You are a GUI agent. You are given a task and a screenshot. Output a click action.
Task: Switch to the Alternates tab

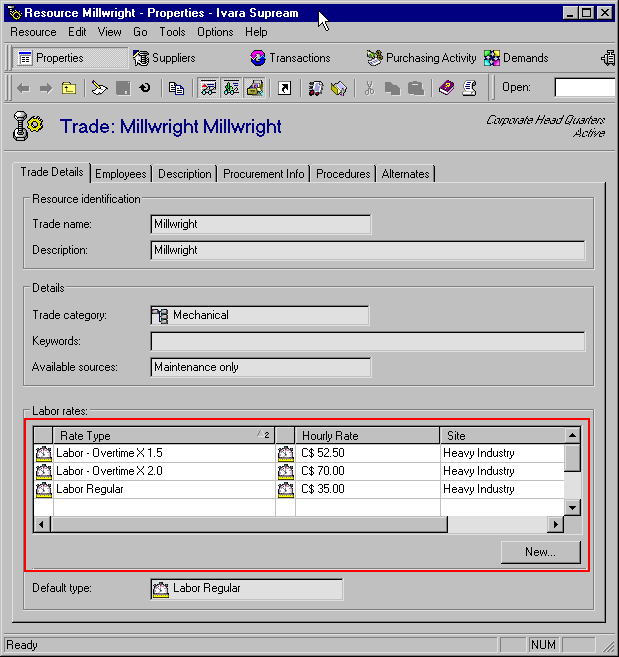(x=405, y=174)
